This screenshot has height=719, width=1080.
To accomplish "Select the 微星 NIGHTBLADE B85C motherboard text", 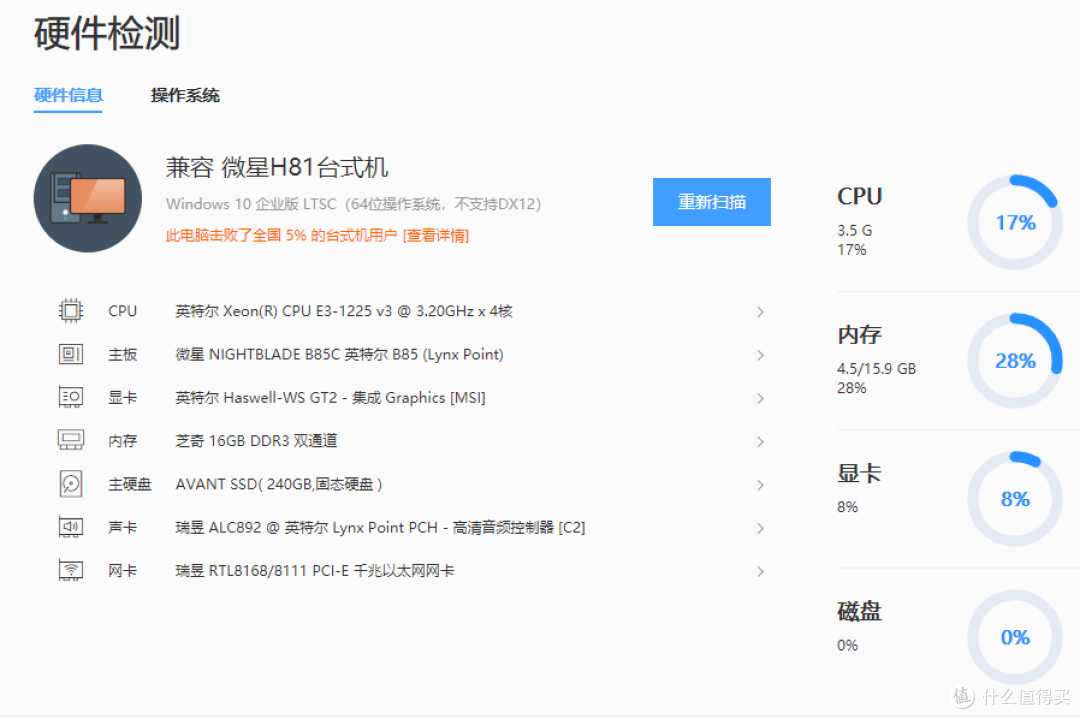I will tap(339, 355).
